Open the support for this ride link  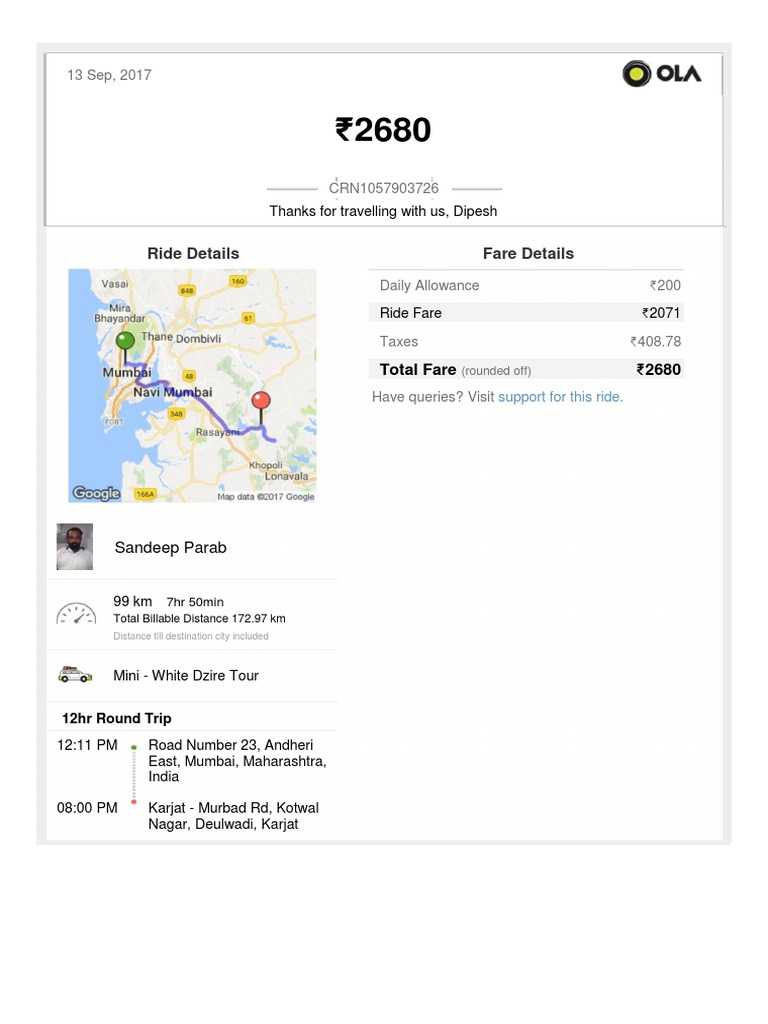[x=560, y=397]
